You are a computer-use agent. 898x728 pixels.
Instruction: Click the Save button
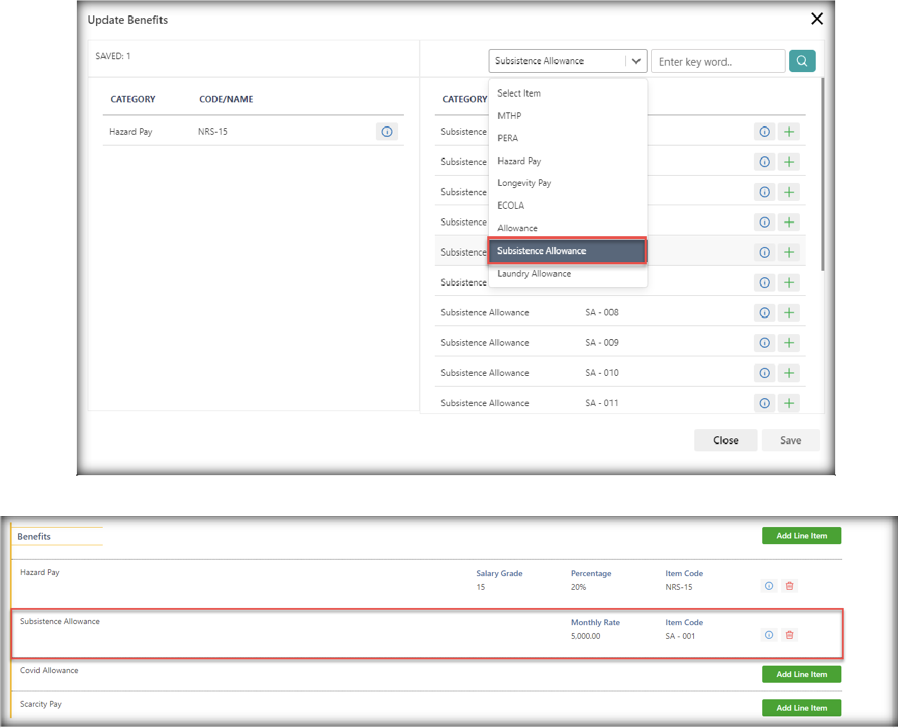[x=790, y=440]
